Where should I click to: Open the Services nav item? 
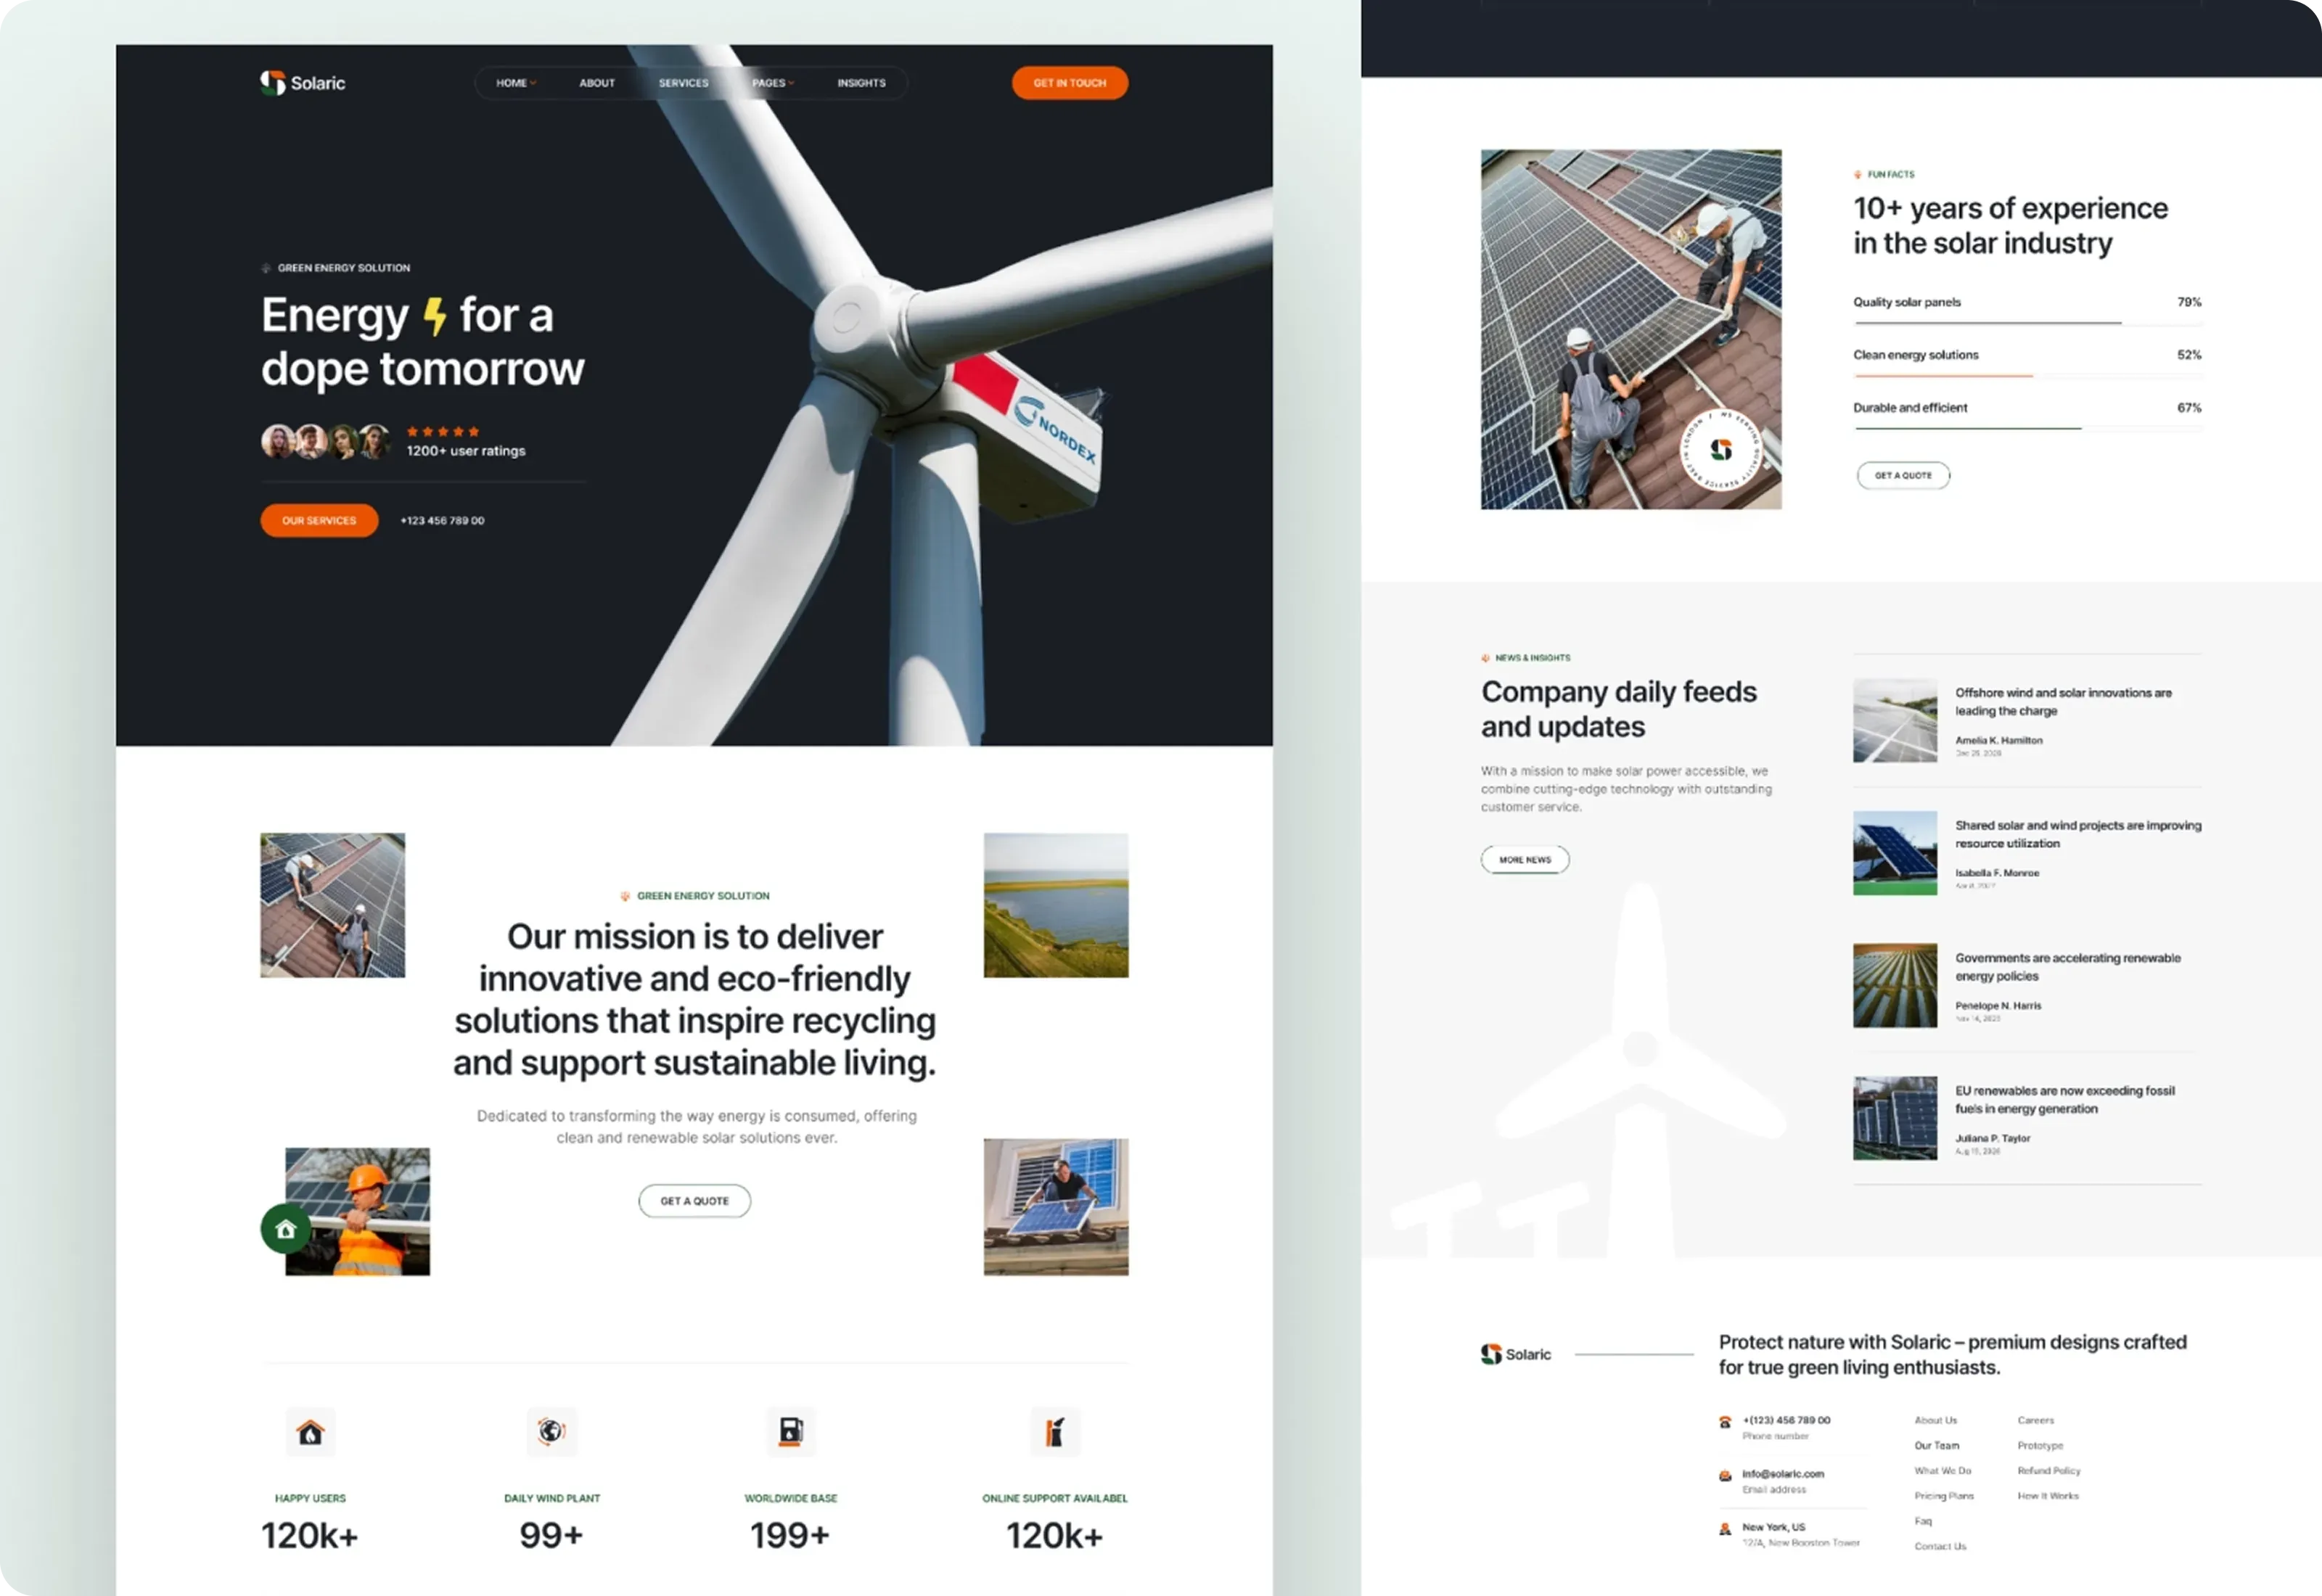pos(684,83)
